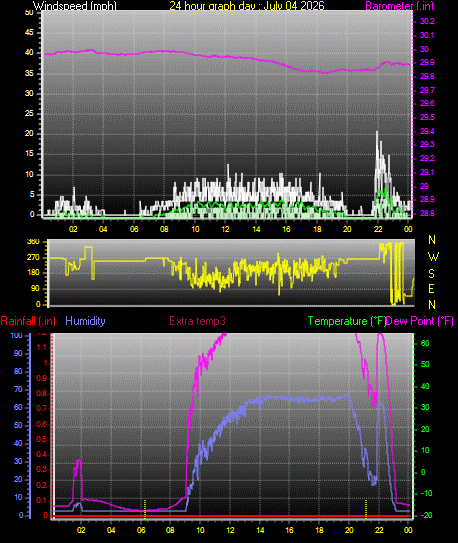This screenshot has width=458, height=543.
Task: Select the 'Dew Point (°F)' legend label
Action: click(x=420, y=321)
